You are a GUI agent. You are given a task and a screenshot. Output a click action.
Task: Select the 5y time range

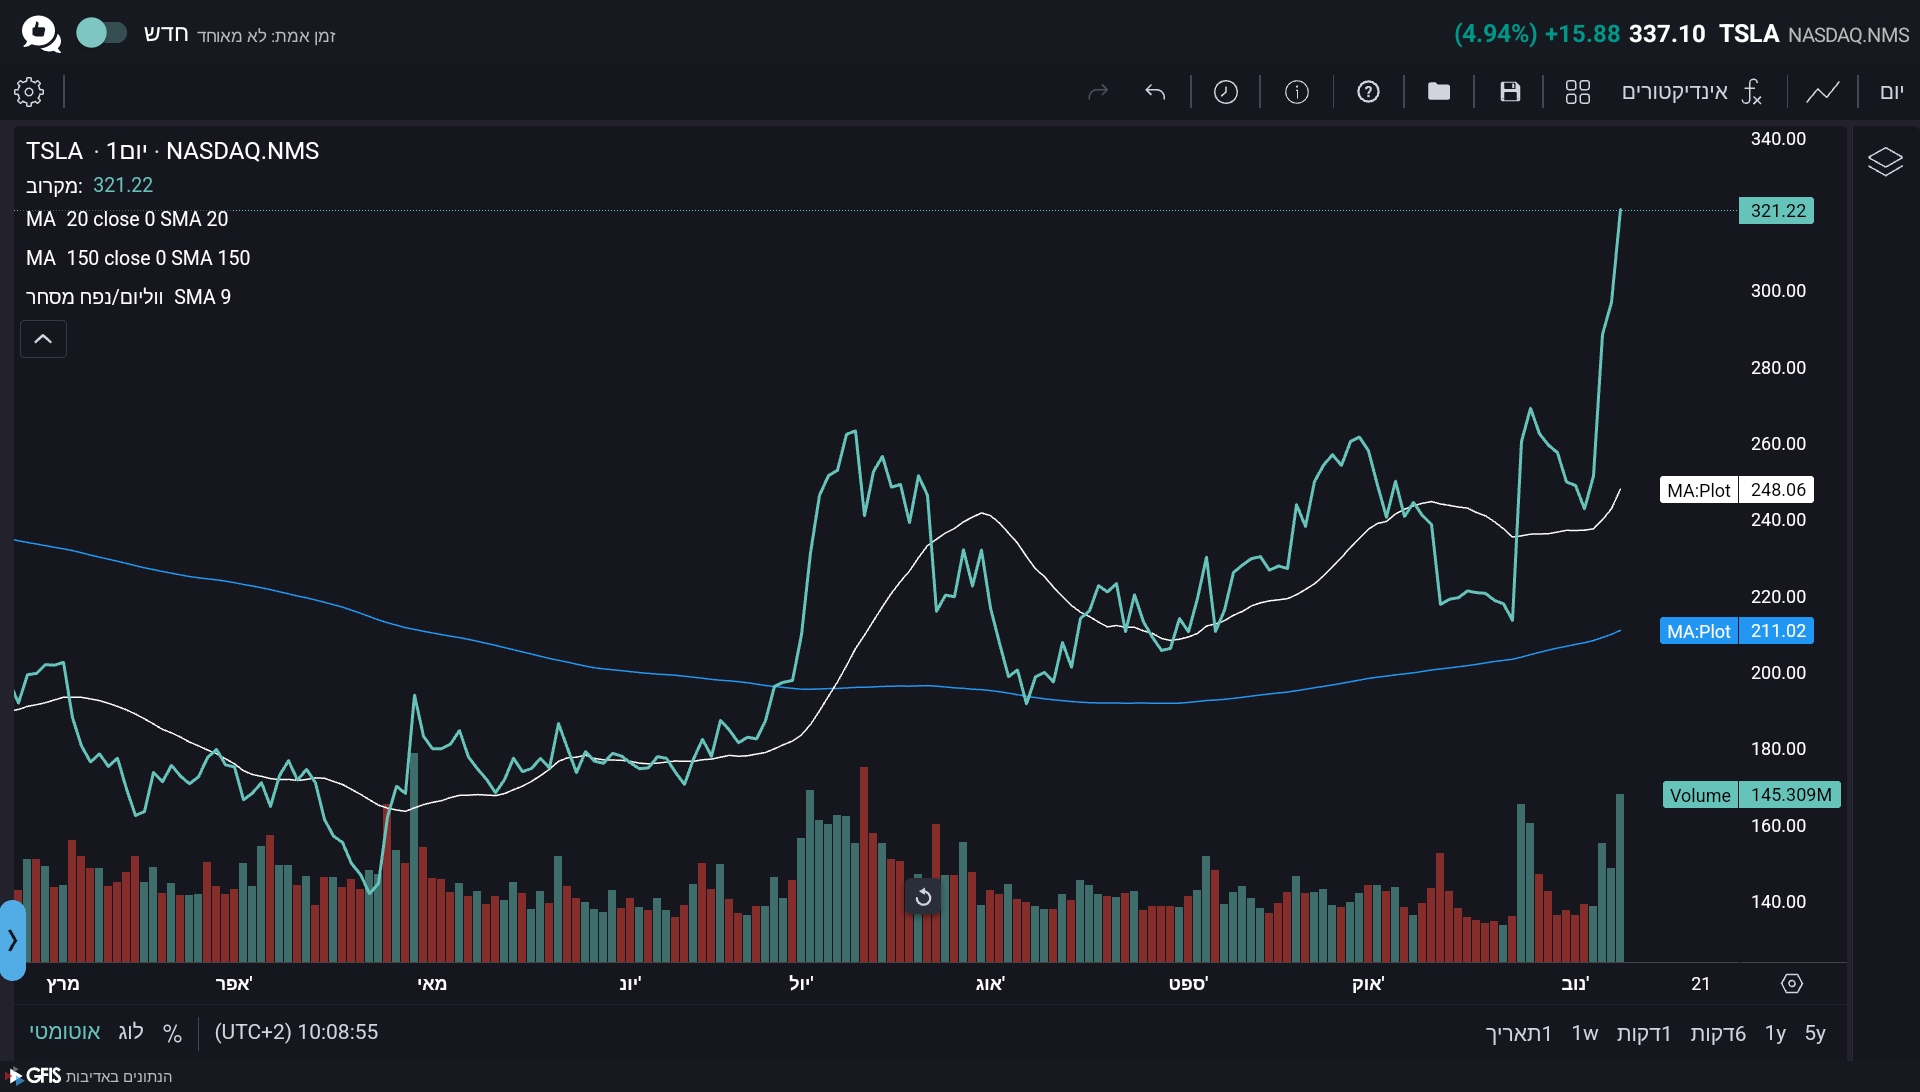pos(1815,1033)
